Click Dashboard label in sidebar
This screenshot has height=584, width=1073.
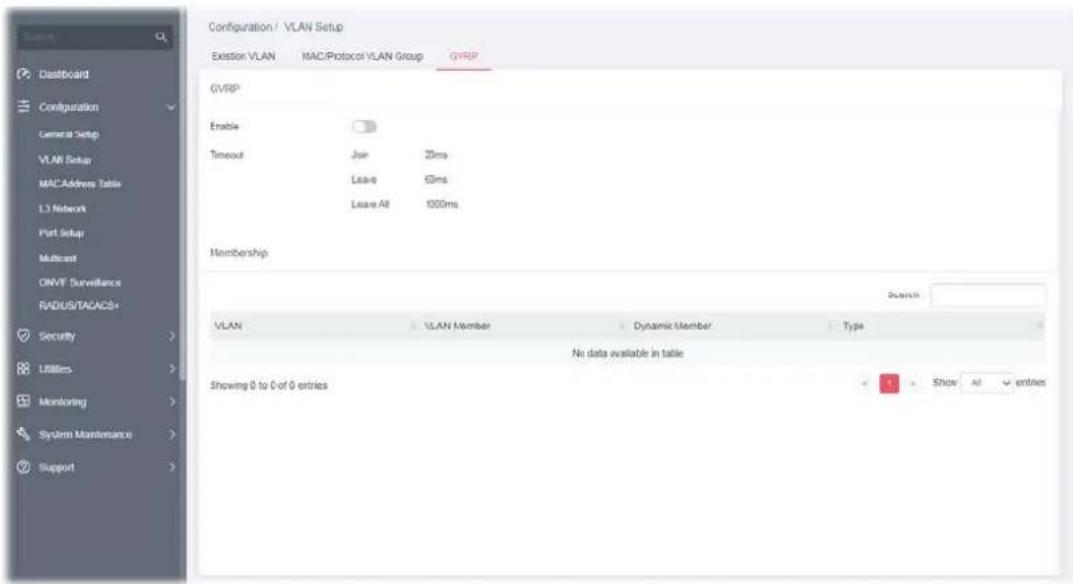click(64, 74)
